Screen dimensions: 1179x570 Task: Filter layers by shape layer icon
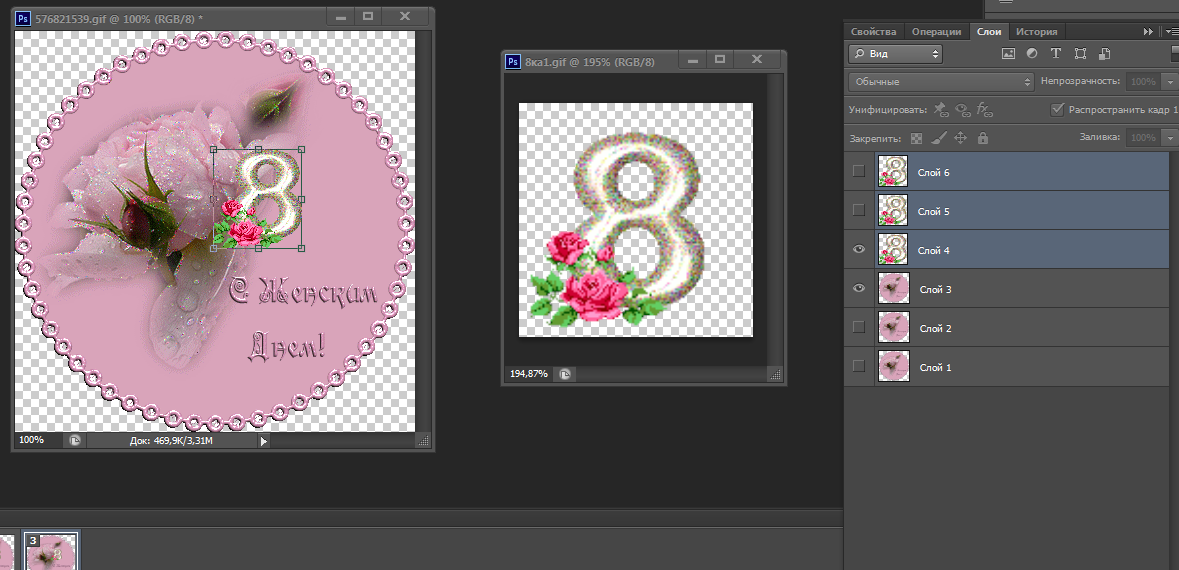(1080, 54)
